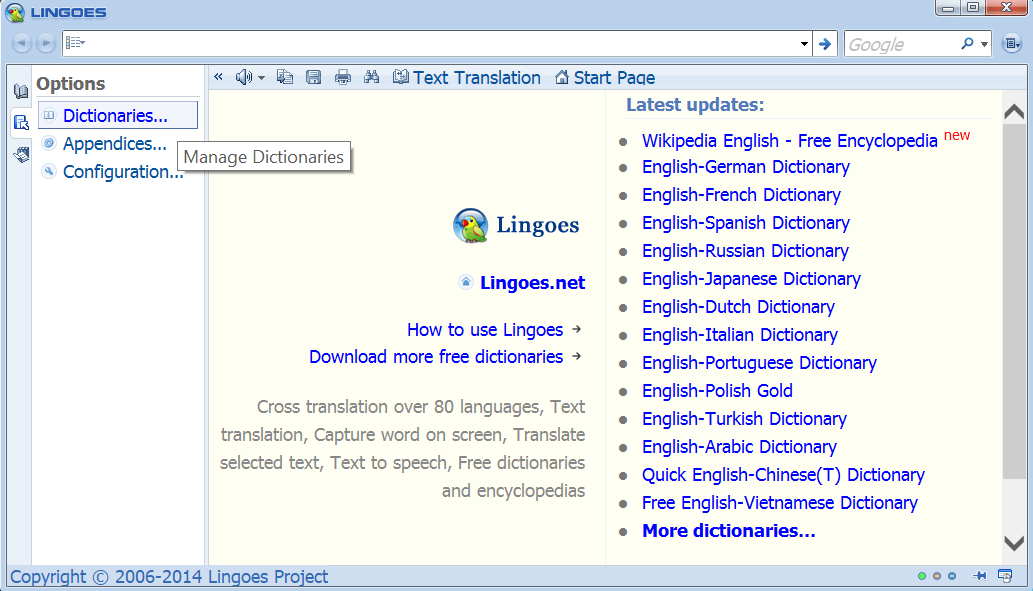
Task: Open the index list icon in the search box
Action: coord(75,43)
